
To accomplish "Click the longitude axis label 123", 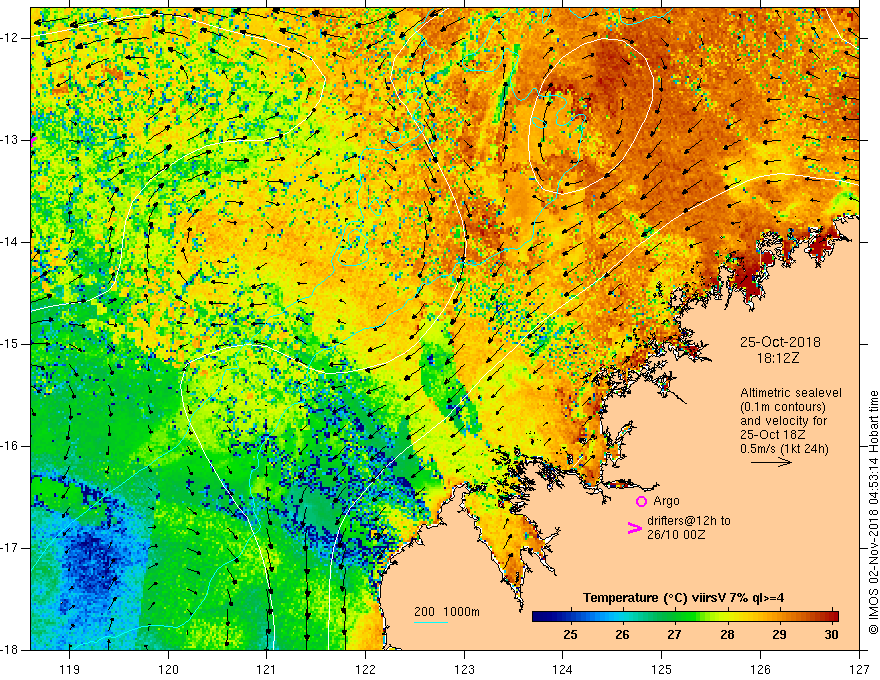I will (464, 669).
